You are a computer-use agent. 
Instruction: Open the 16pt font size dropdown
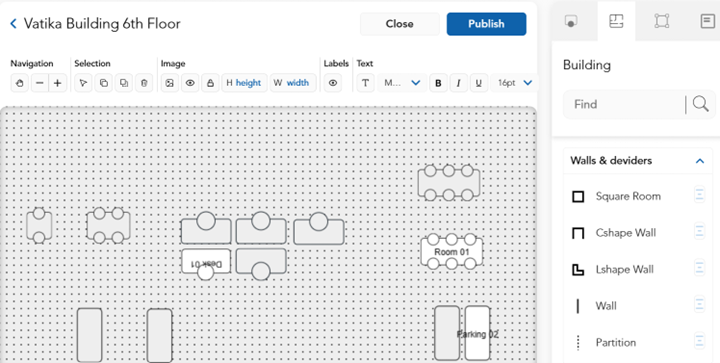click(x=514, y=83)
